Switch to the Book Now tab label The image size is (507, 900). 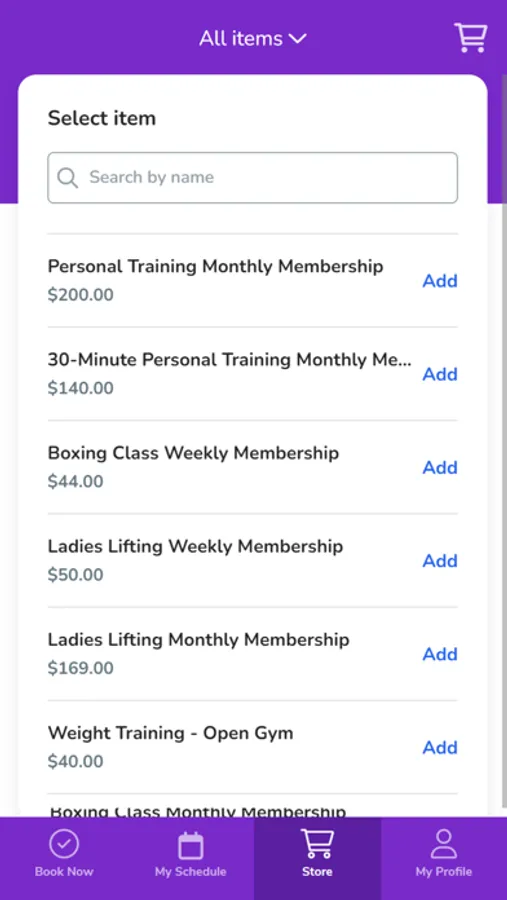[64, 872]
